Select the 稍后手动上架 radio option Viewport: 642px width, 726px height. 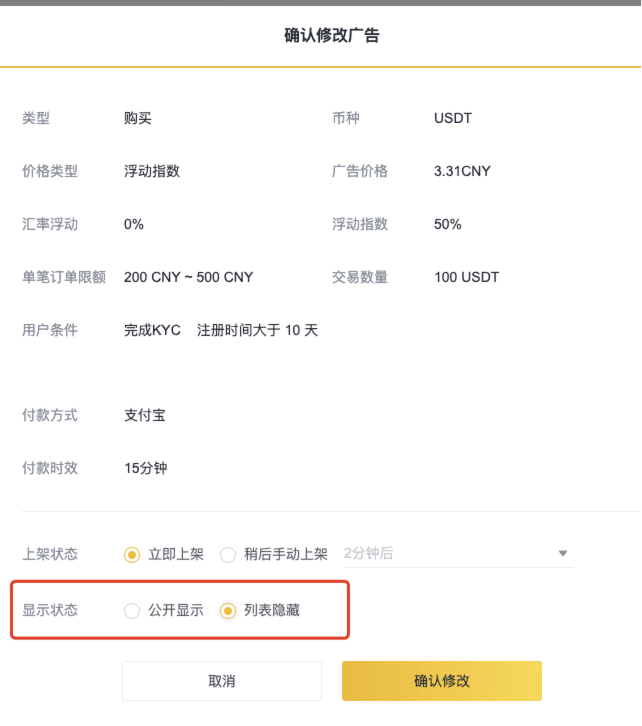228,554
